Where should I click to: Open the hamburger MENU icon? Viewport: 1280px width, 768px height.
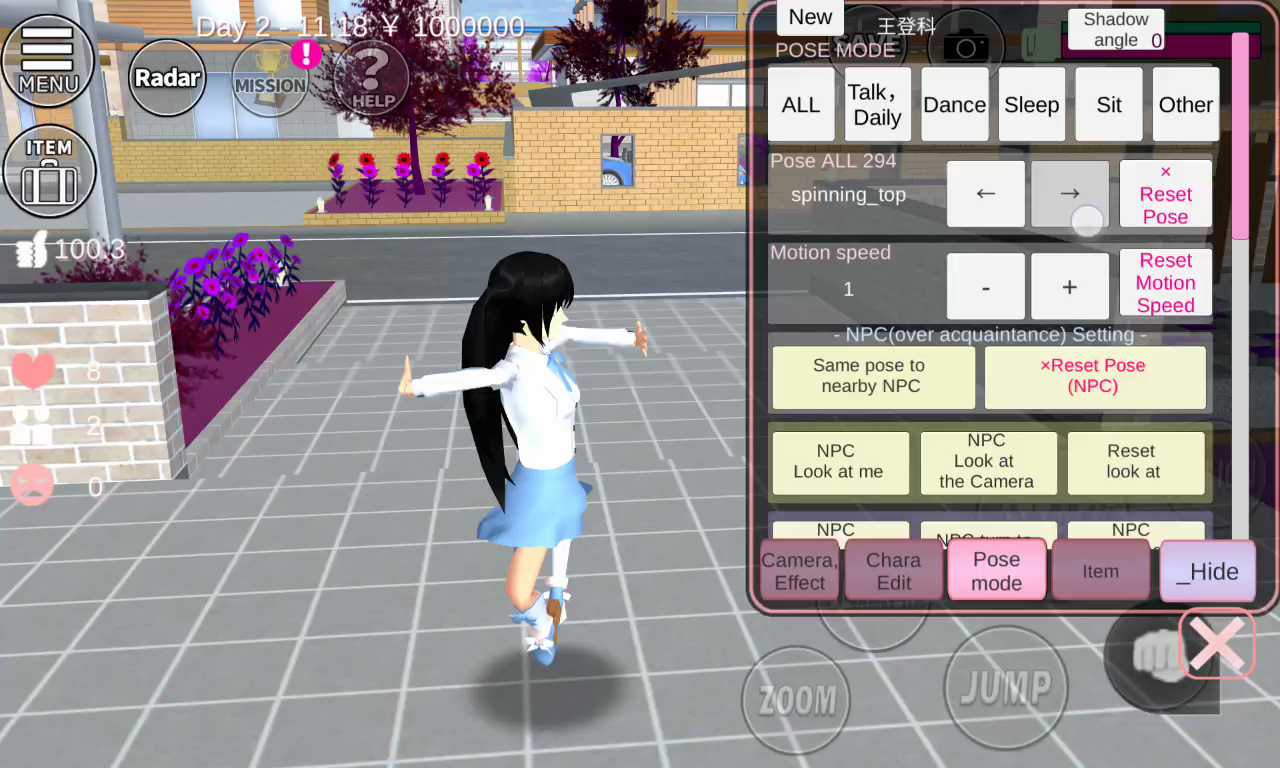(x=47, y=60)
